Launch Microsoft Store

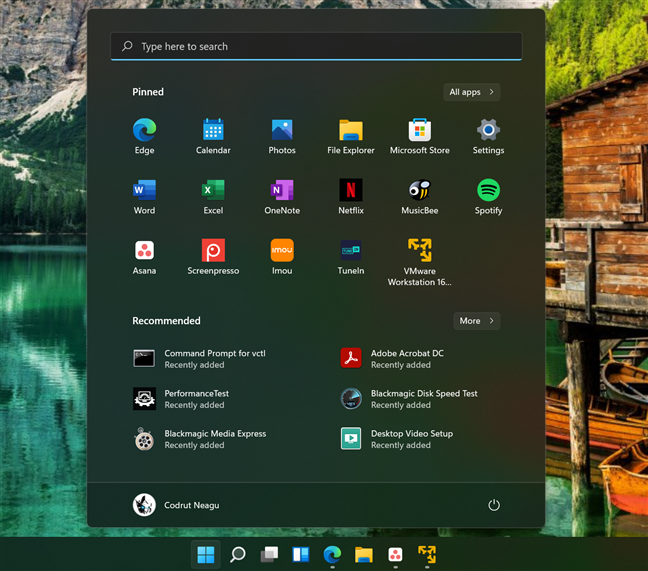pos(419,137)
